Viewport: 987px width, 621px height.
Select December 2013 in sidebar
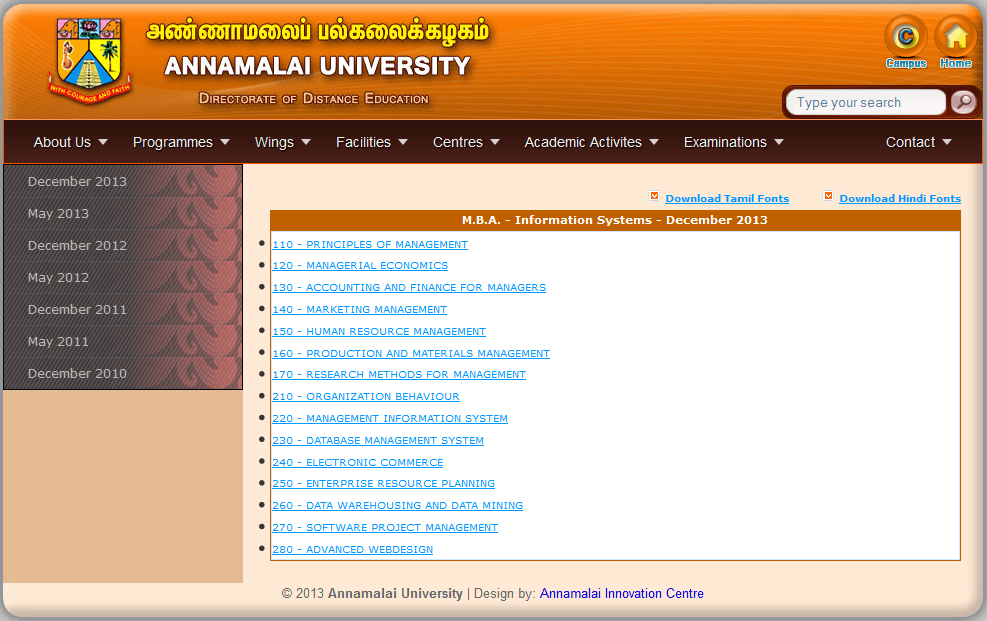pos(123,181)
